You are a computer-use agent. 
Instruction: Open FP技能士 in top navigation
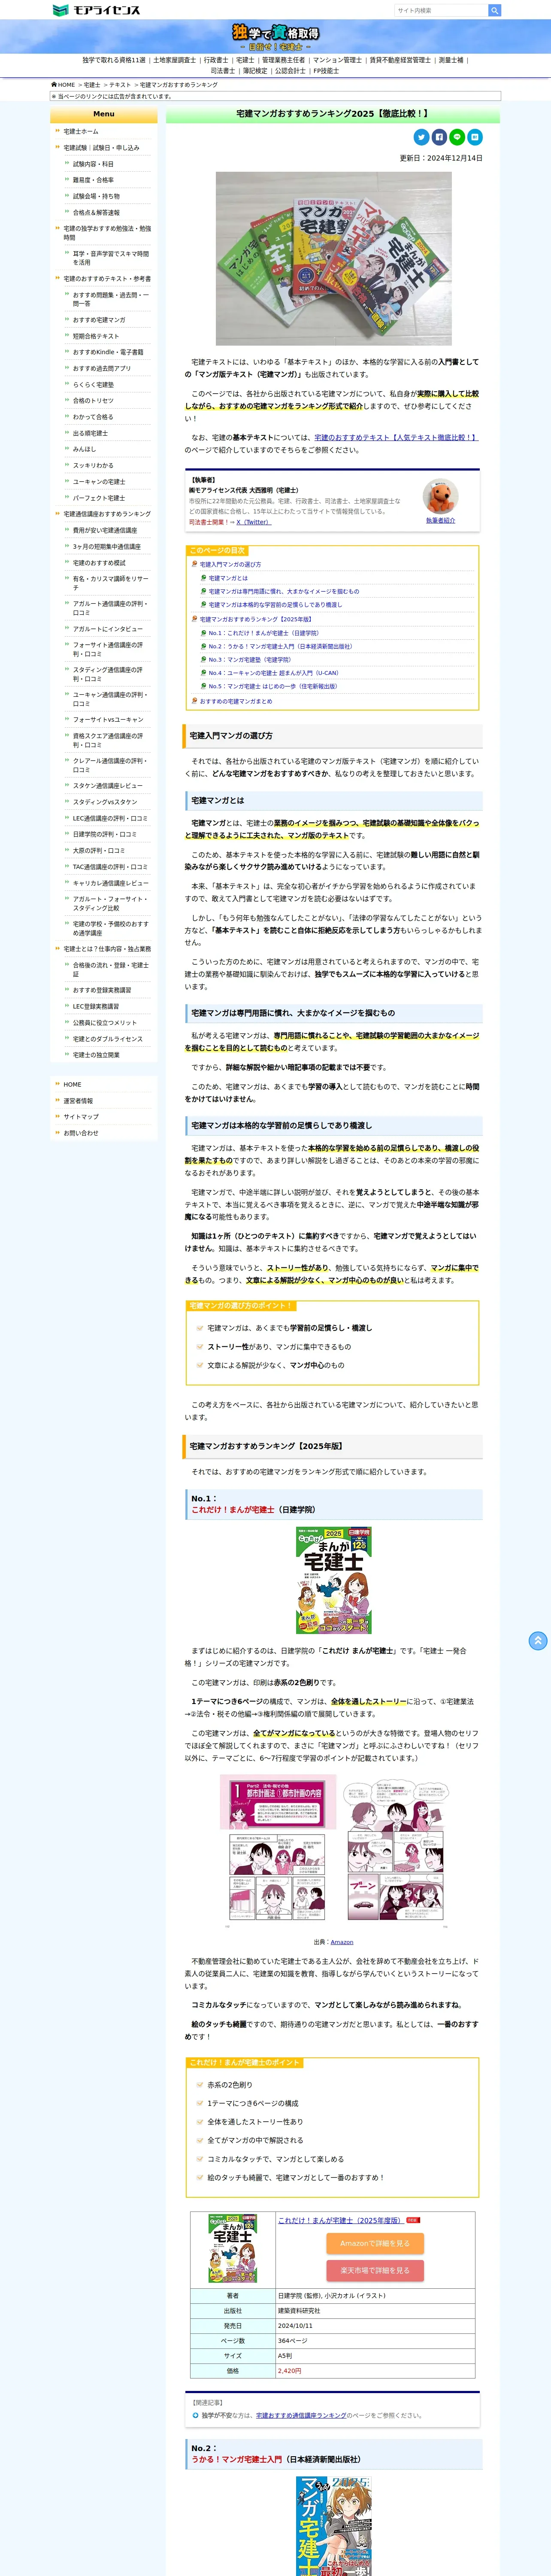326,71
